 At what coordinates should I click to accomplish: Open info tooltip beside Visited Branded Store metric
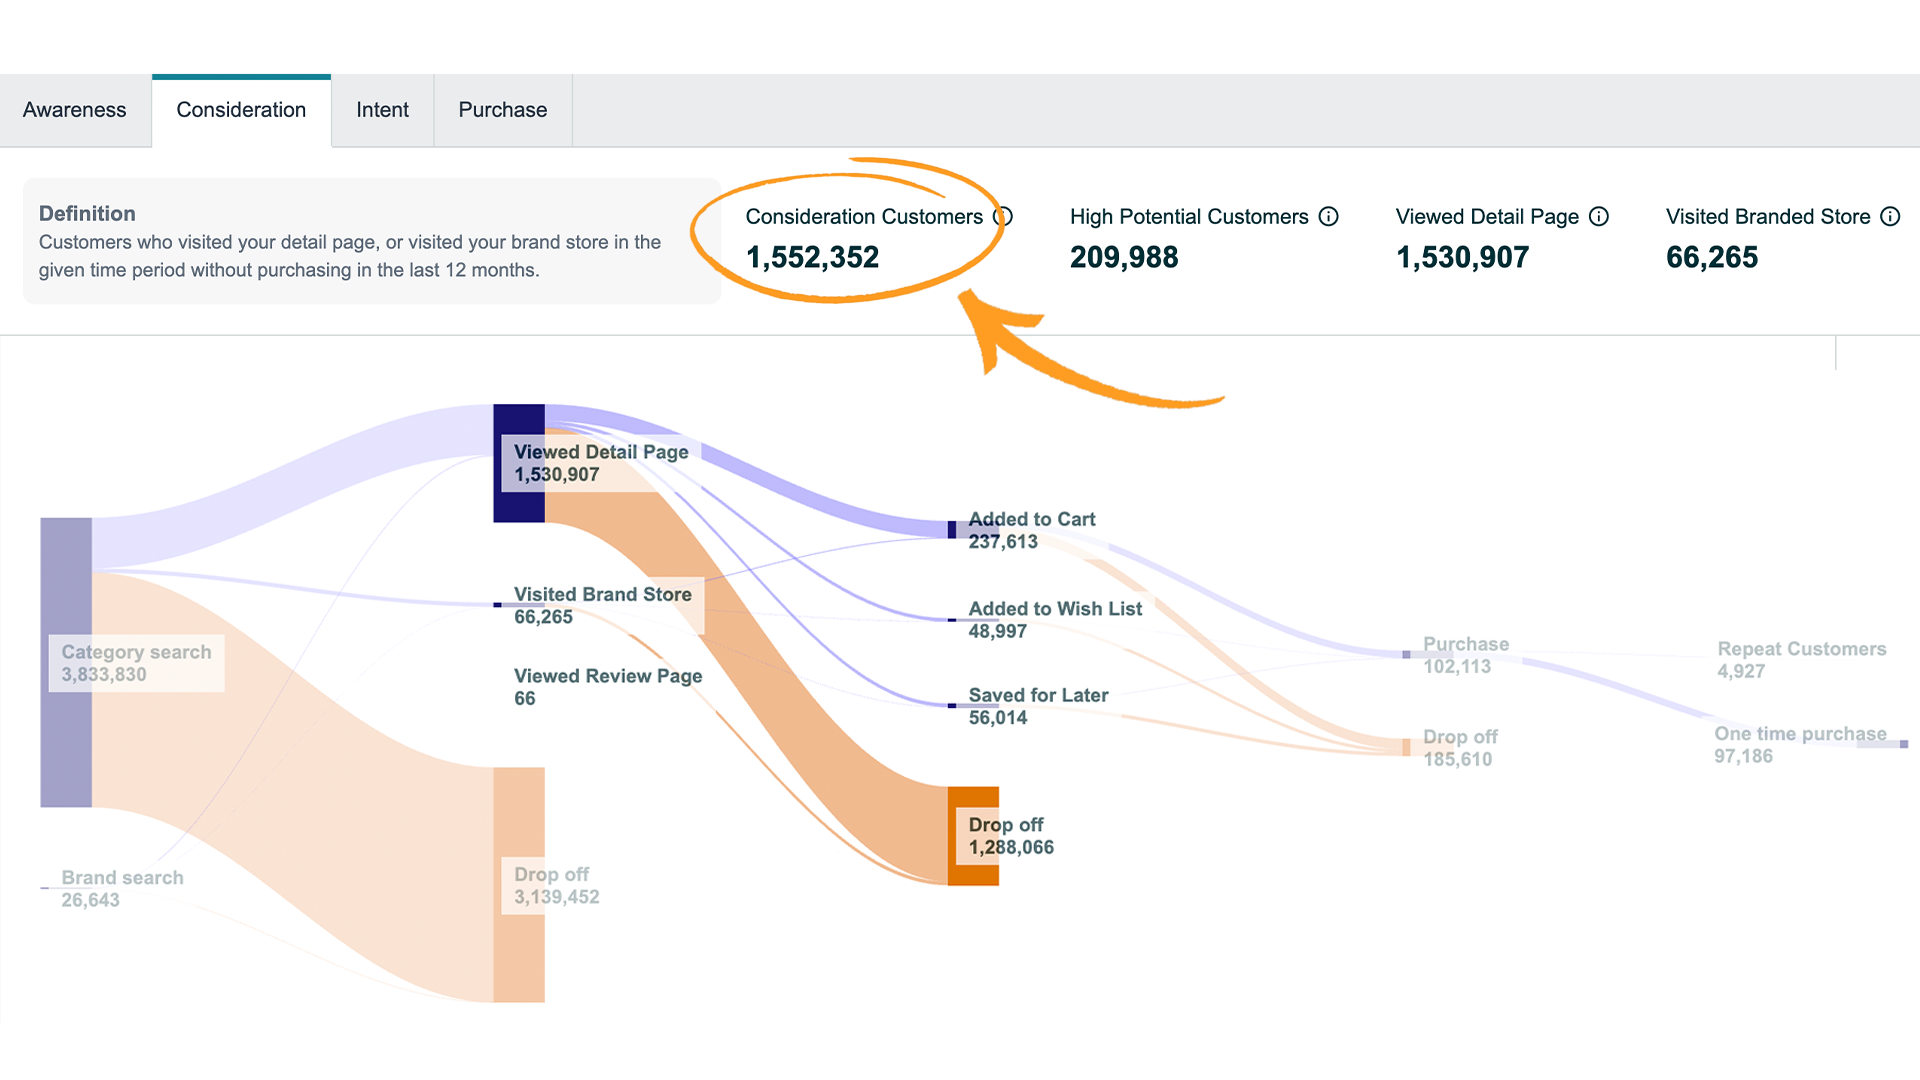click(x=1890, y=216)
